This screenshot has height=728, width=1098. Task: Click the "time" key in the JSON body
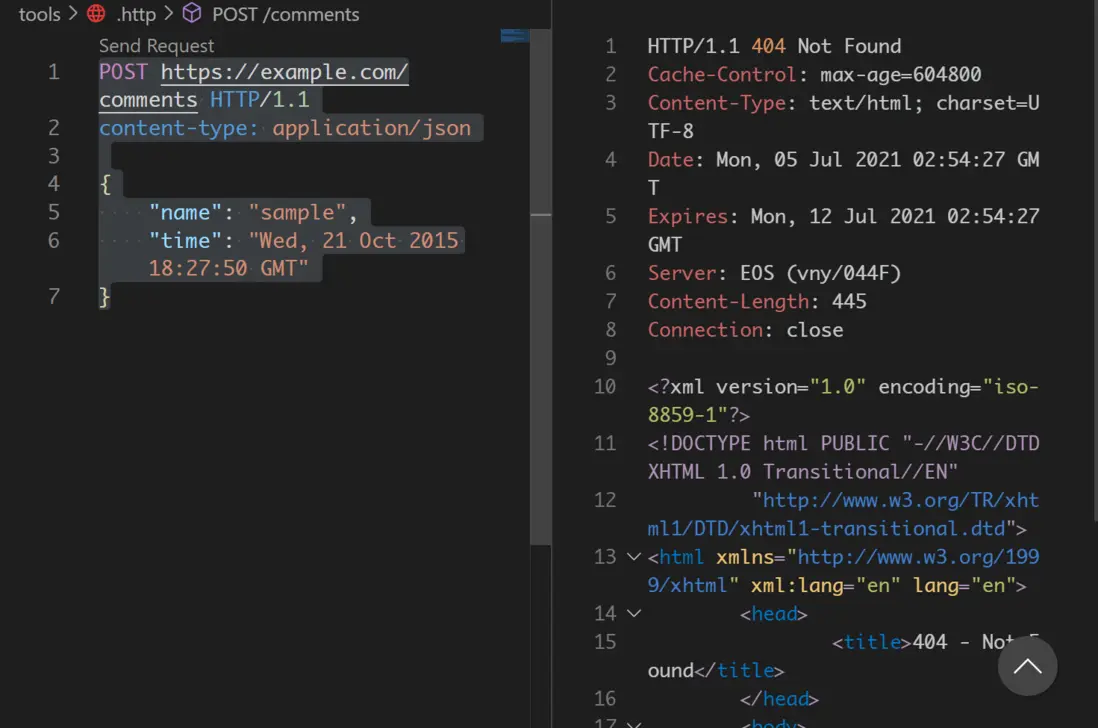pos(186,241)
